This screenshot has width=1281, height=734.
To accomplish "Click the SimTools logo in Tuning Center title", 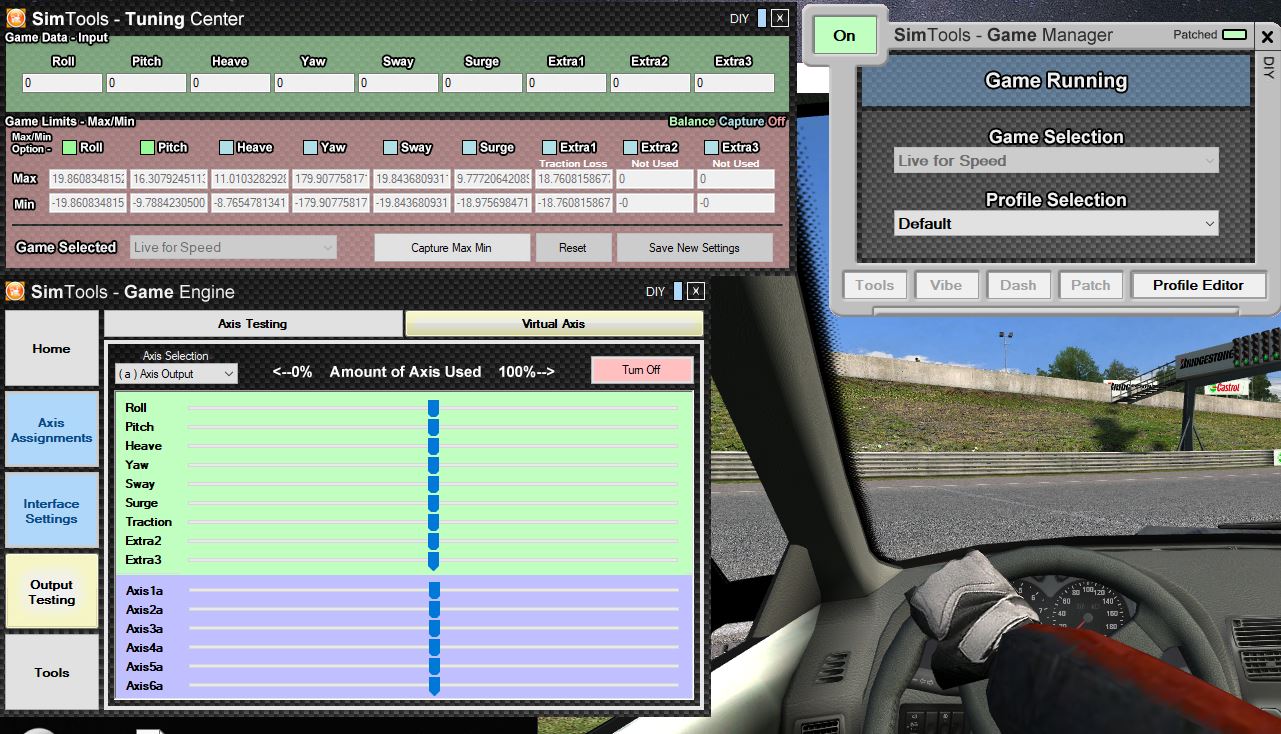I will (x=15, y=18).
